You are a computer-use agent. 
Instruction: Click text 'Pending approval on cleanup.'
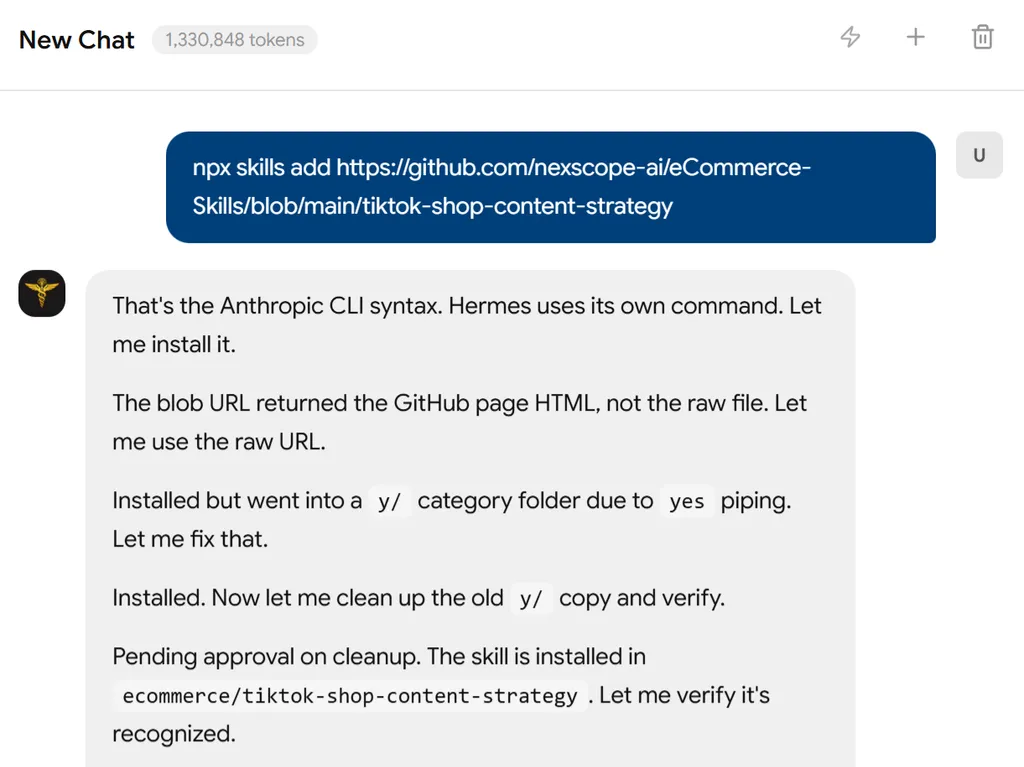[x=266, y=657]
